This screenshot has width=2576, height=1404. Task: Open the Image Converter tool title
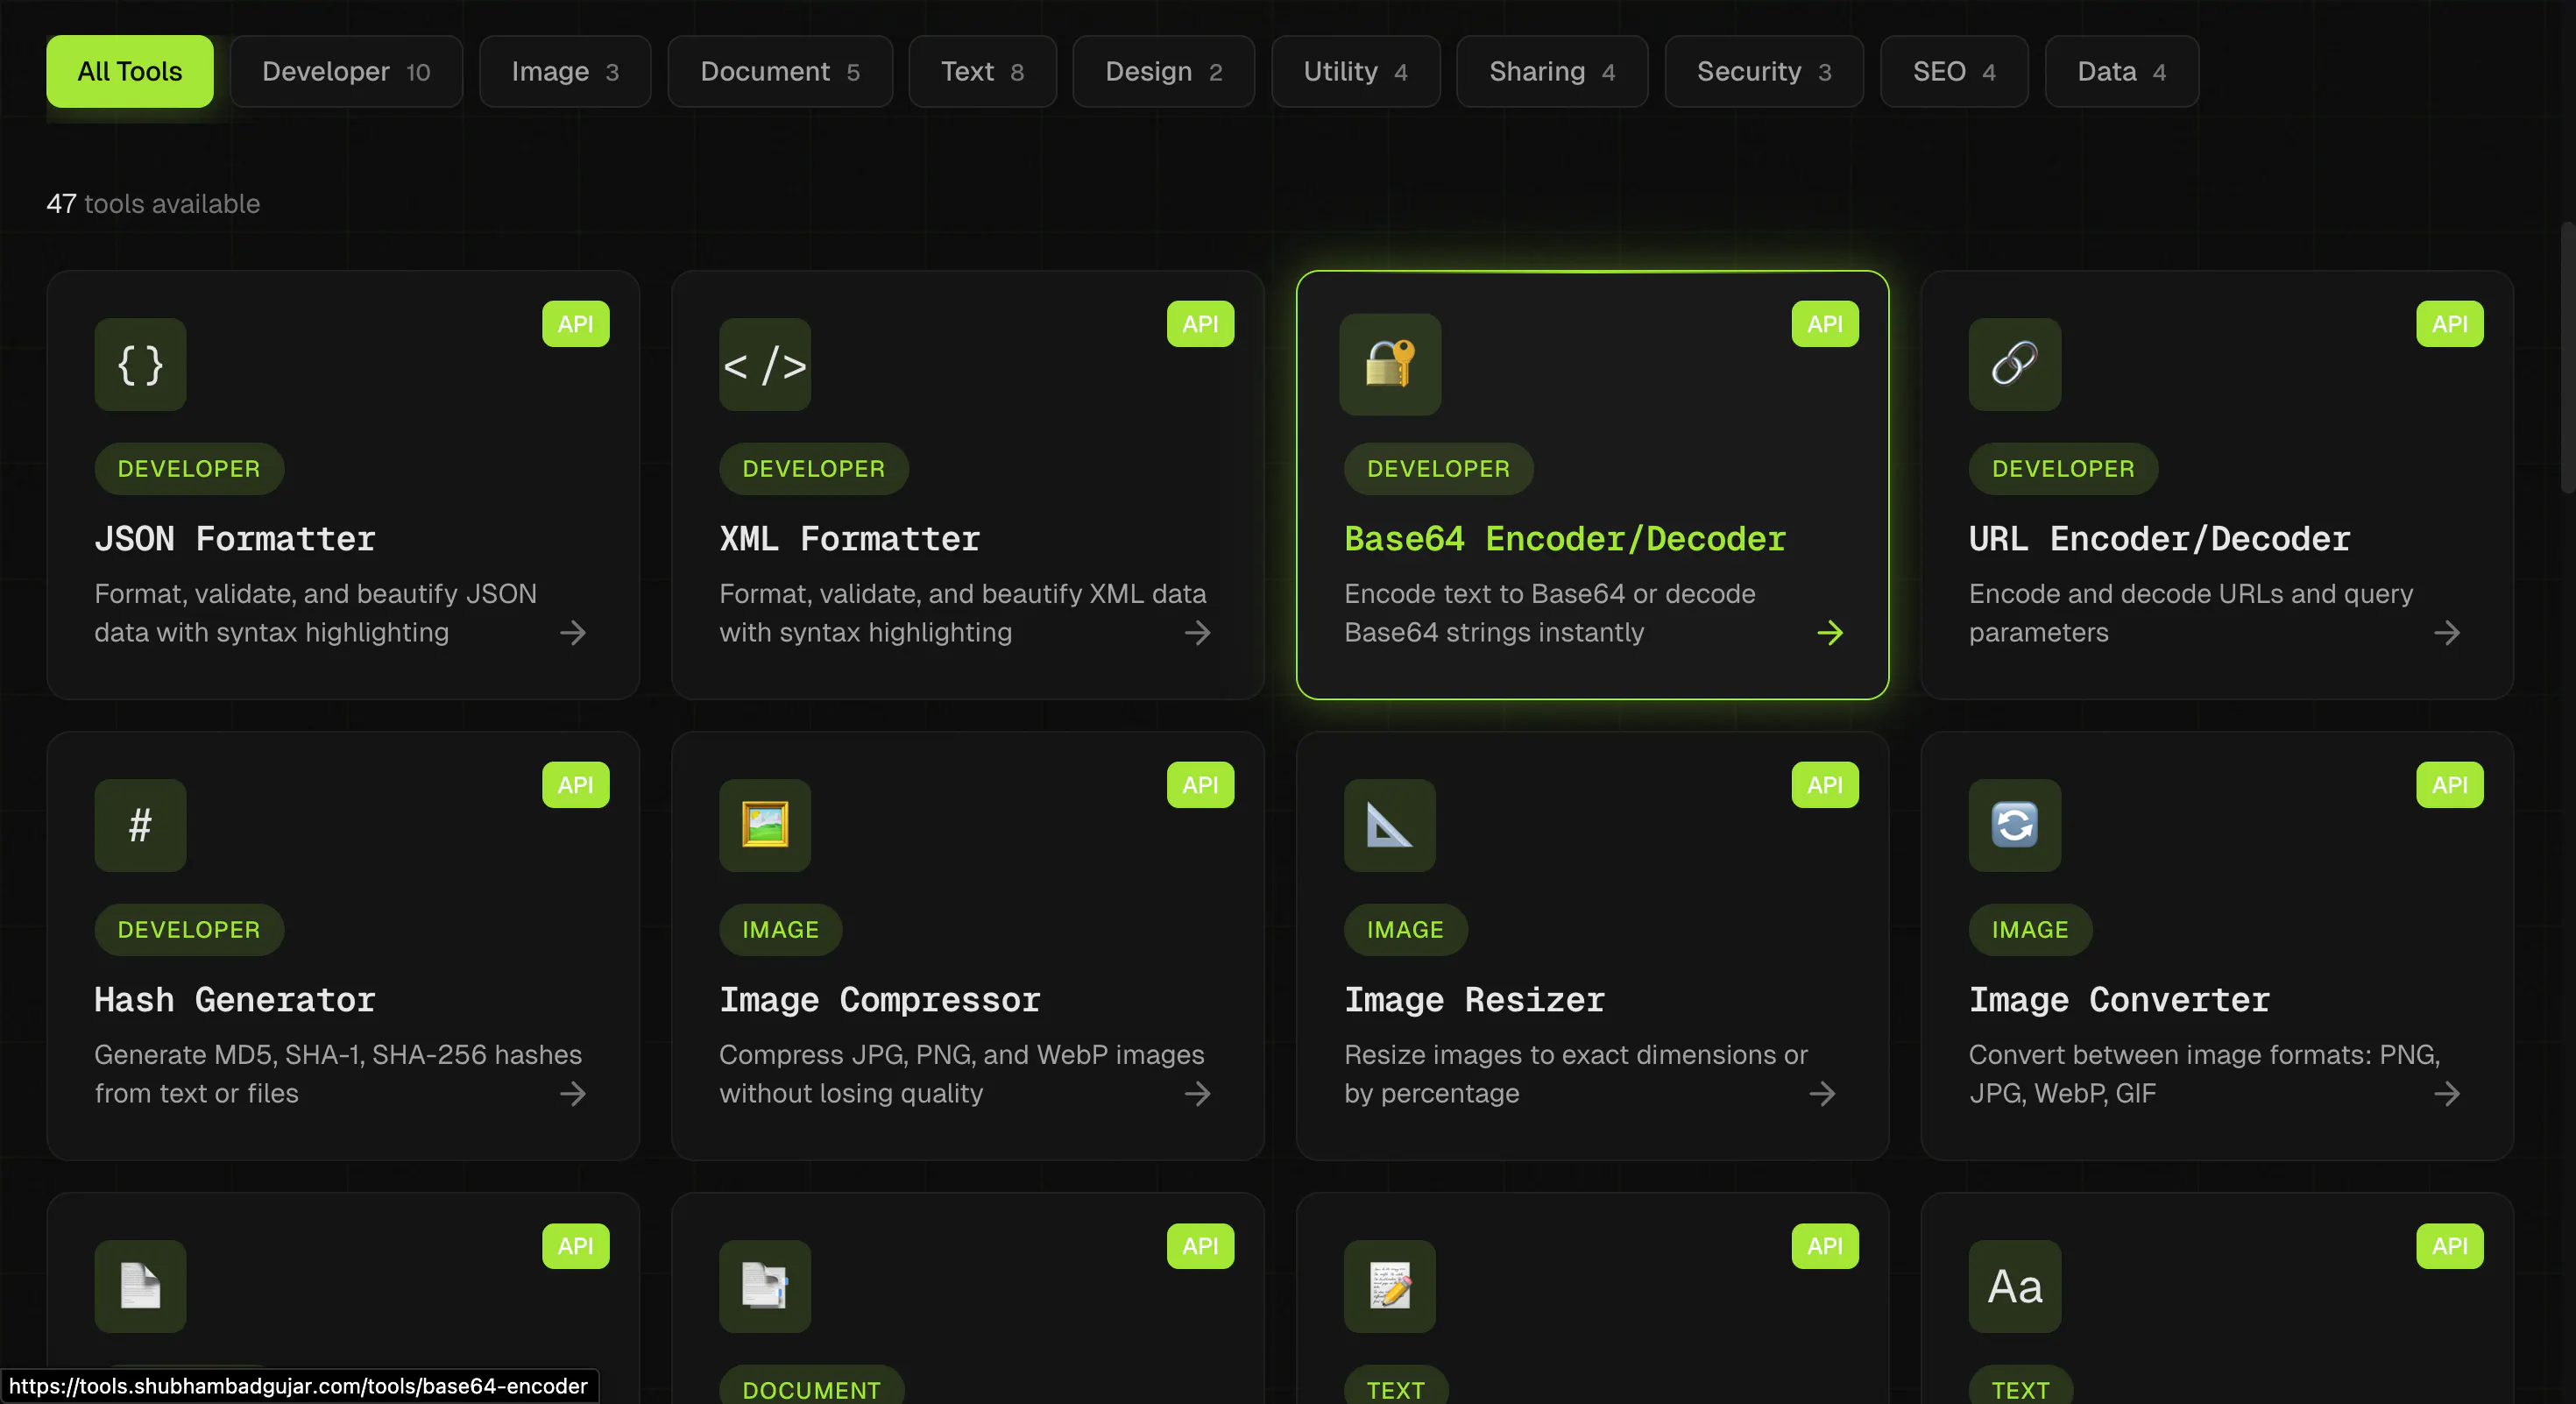(2119, 1000)
